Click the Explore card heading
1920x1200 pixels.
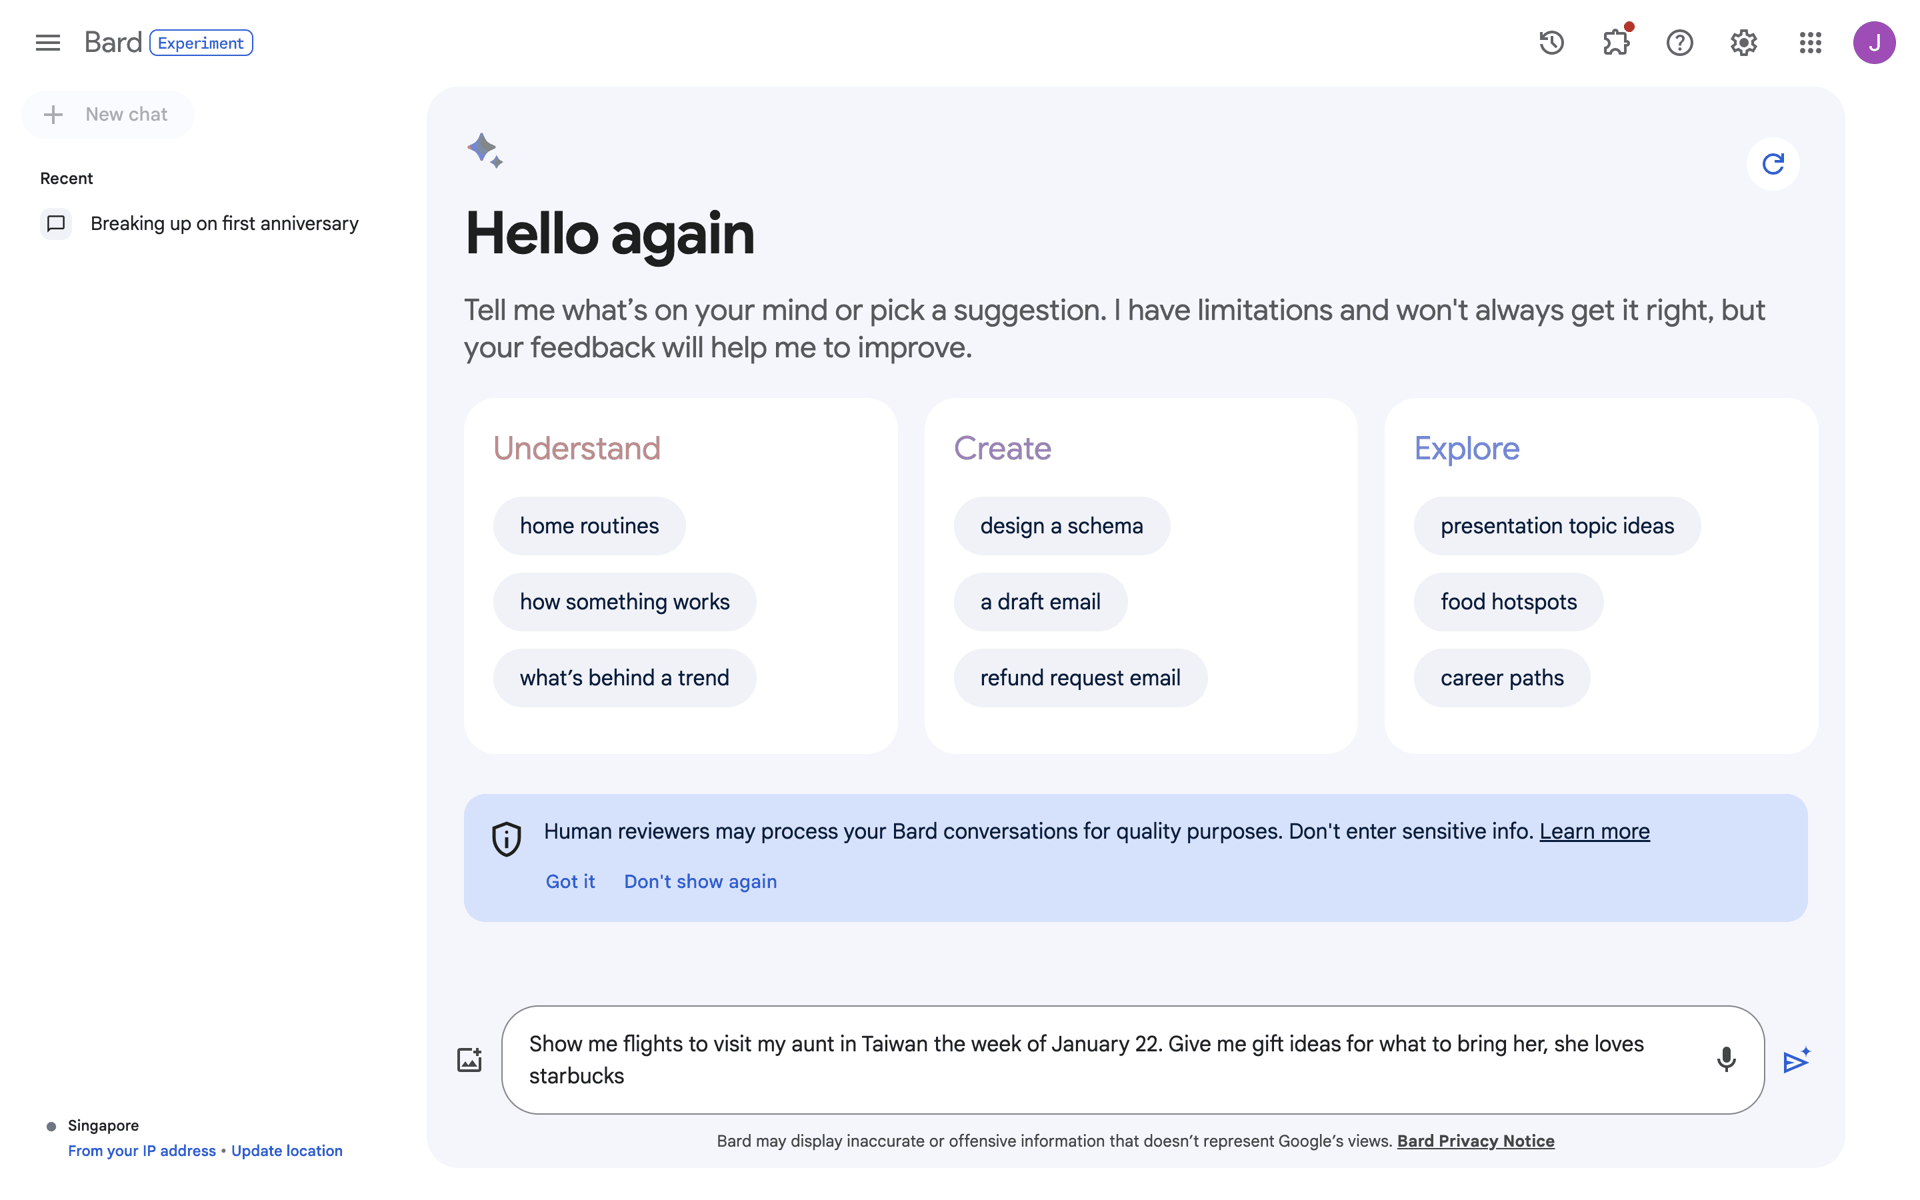pyautogui.click(x=1466, y=449)
